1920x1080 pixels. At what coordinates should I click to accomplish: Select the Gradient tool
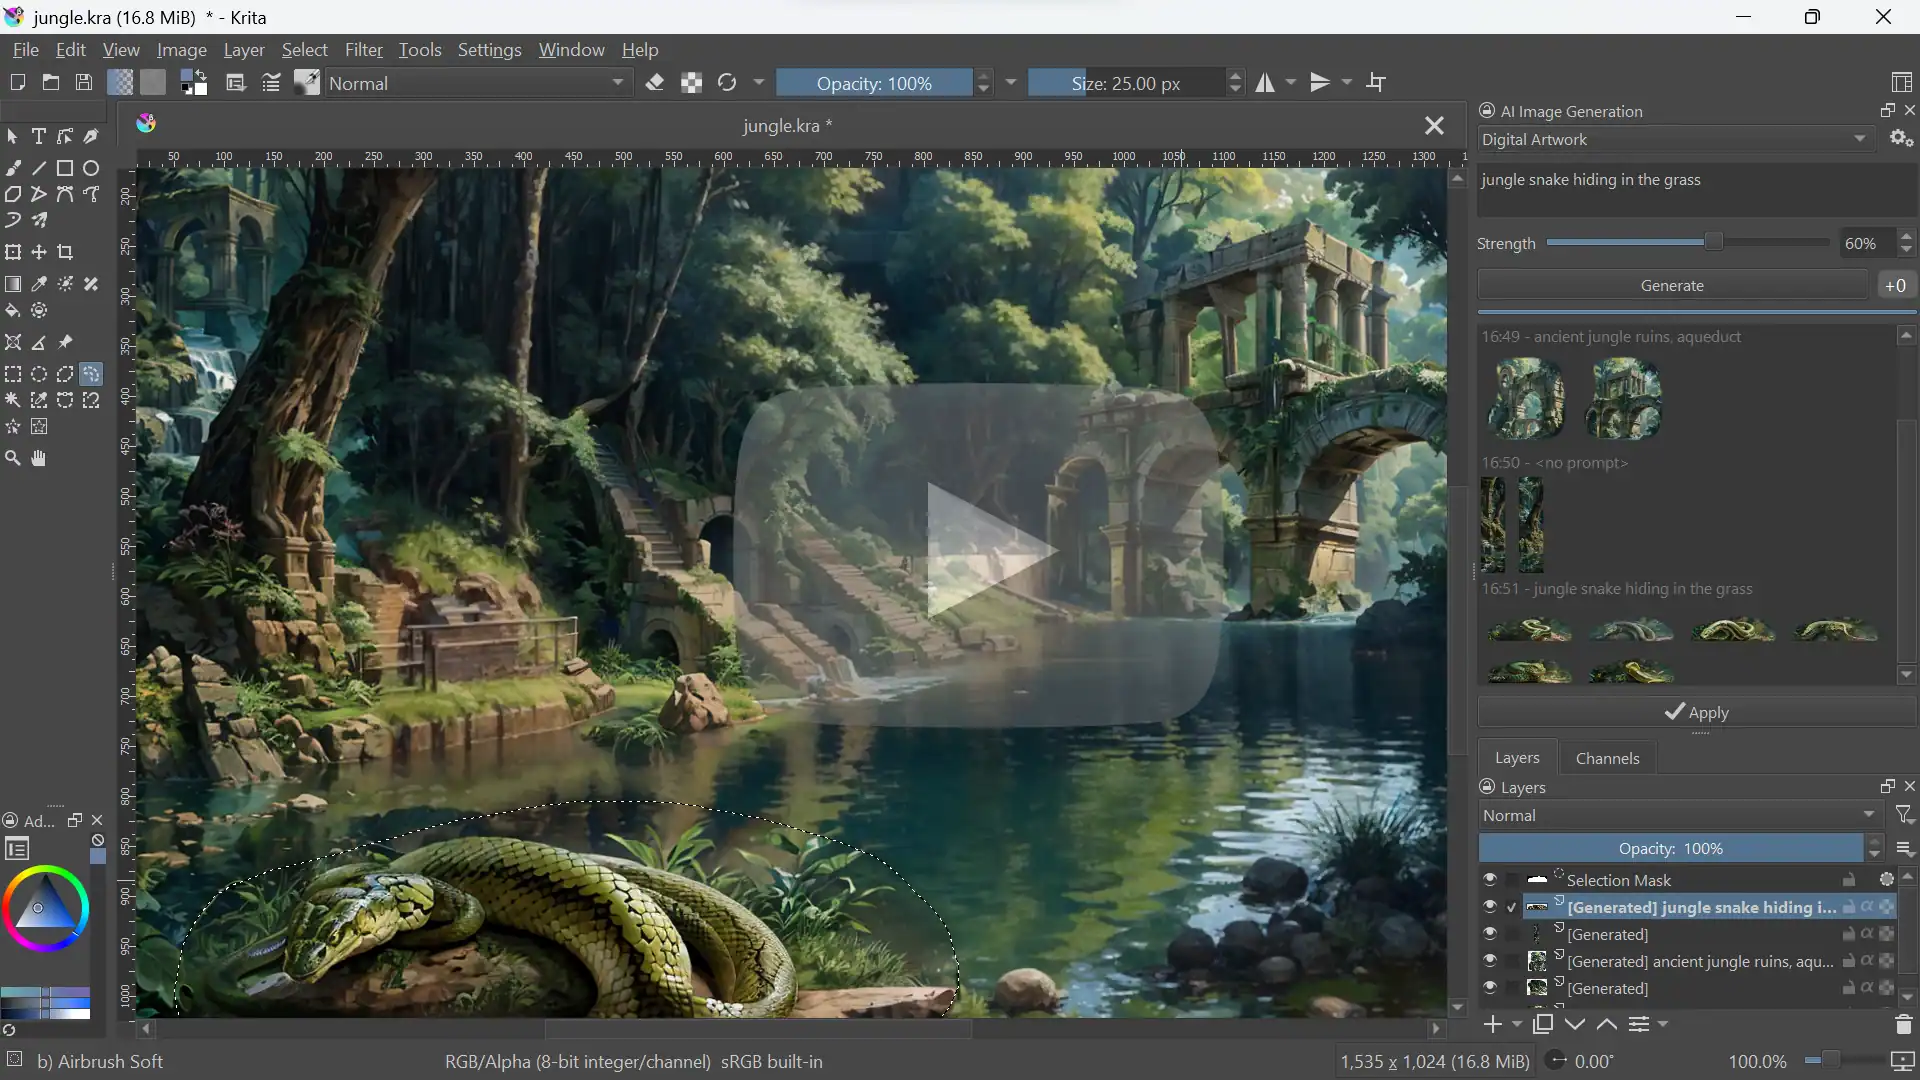click(13, 282)
